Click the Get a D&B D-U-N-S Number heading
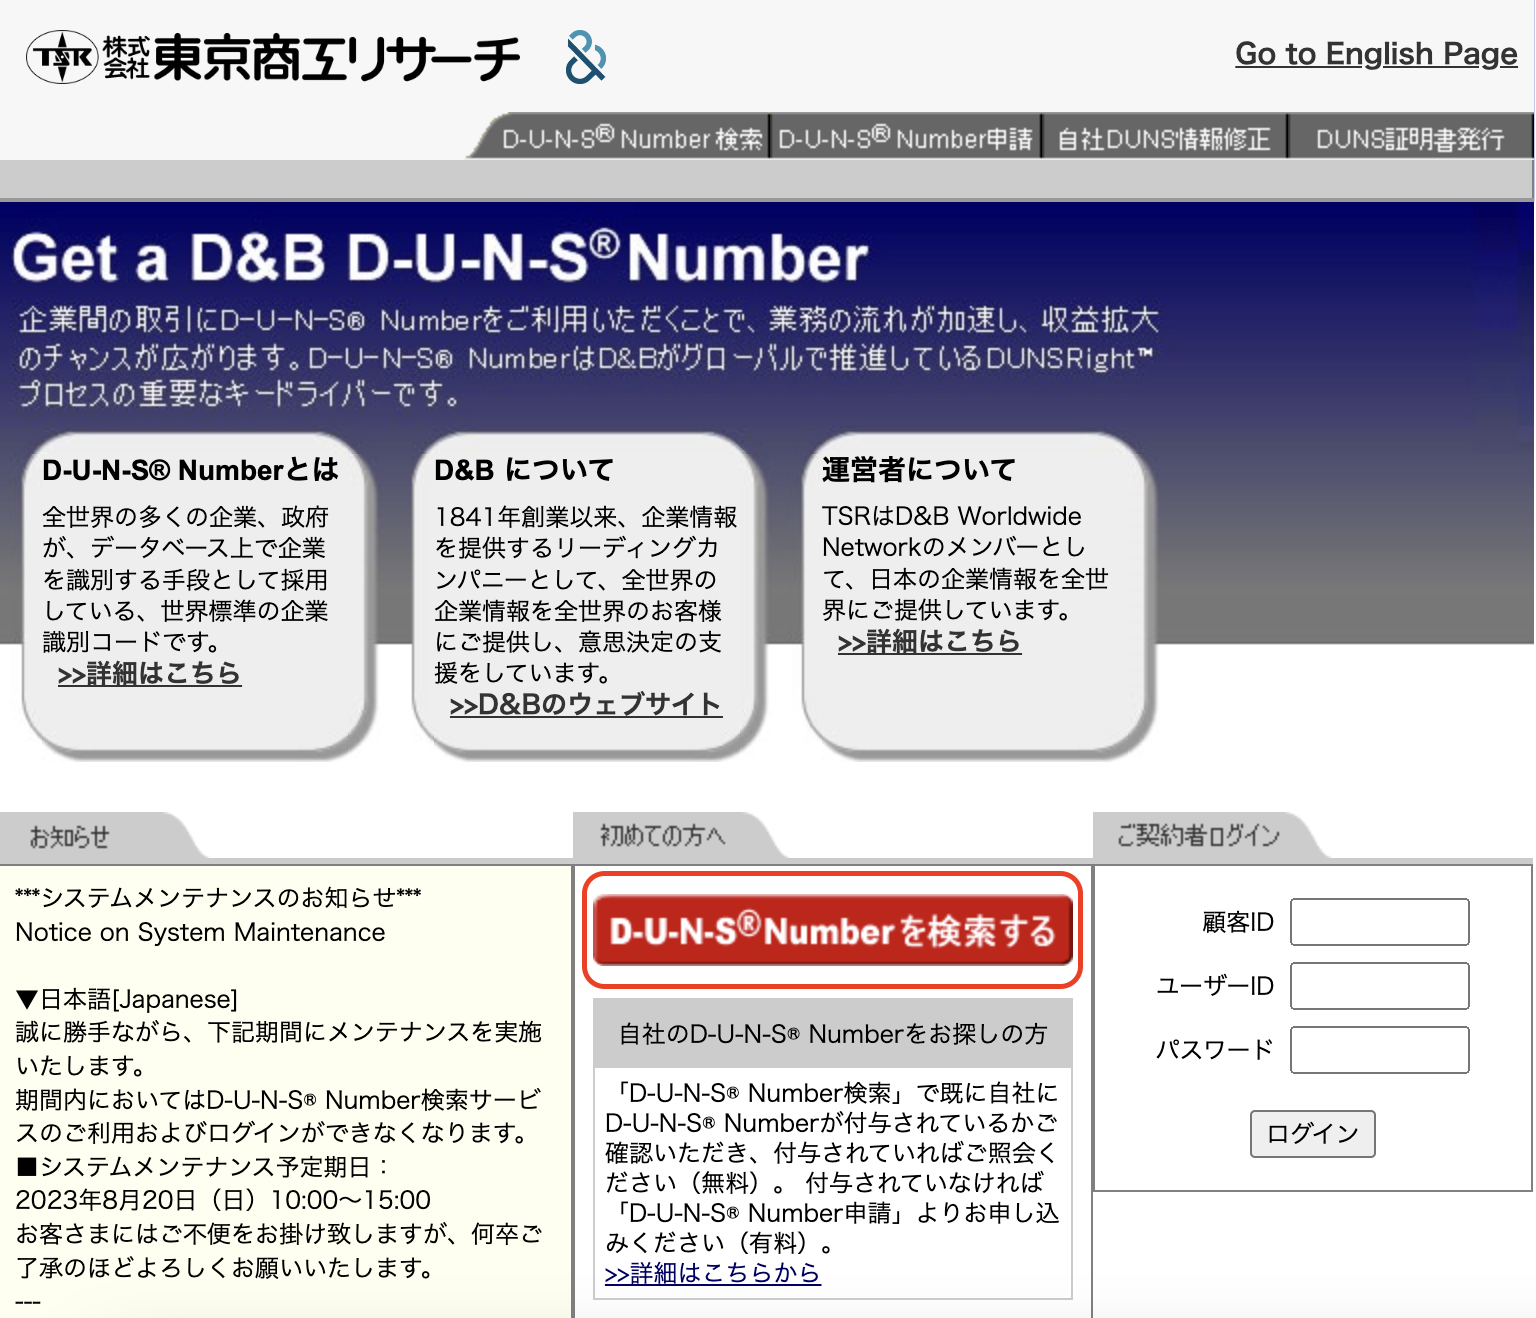The height and width of the screenshot is (1318, 1536). [x=440, y=258]
